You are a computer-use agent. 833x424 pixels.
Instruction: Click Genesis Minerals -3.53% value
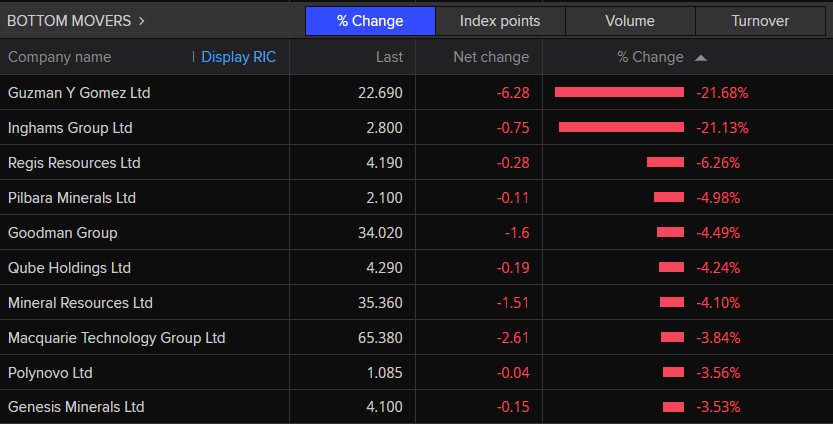[718, 408]
